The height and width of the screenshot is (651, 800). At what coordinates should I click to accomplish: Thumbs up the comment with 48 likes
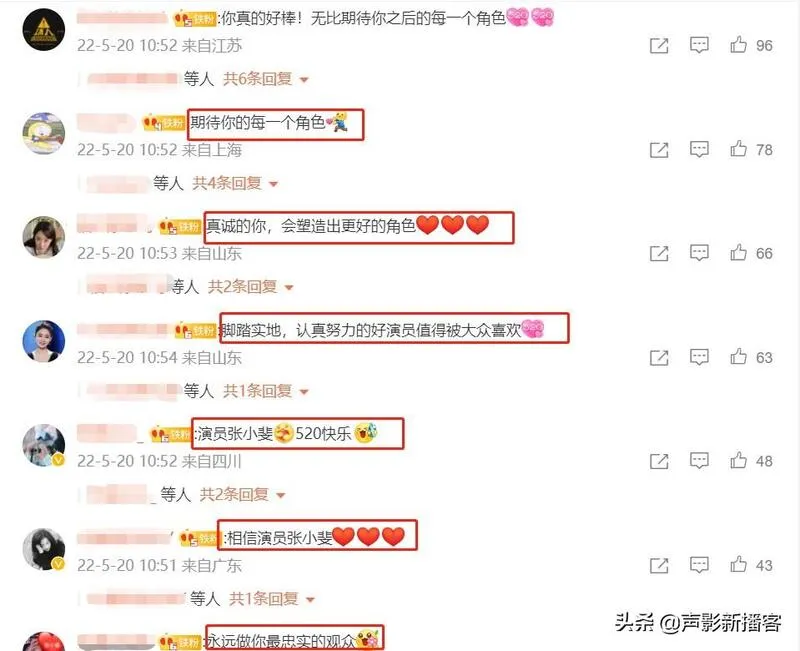coord(738,461)
